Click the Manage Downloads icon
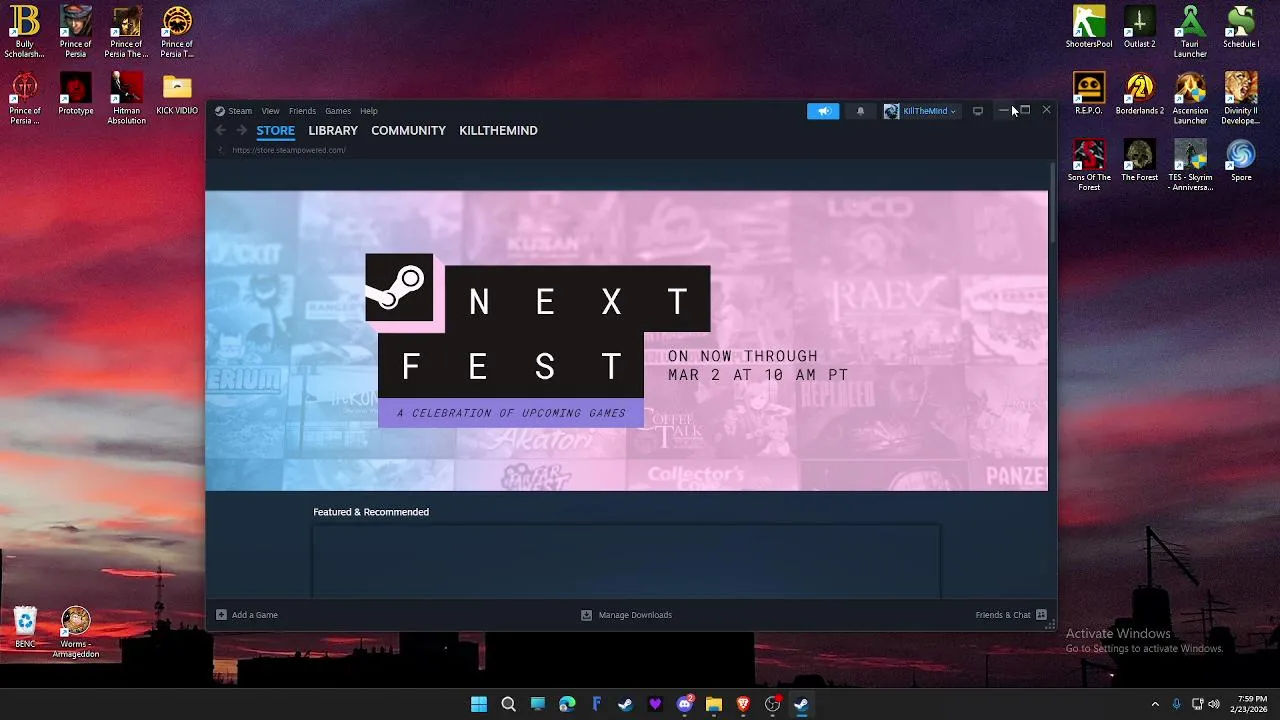The height and width of the screenshot is (720, 1280). pyautogui.click(x=586, y=615)
